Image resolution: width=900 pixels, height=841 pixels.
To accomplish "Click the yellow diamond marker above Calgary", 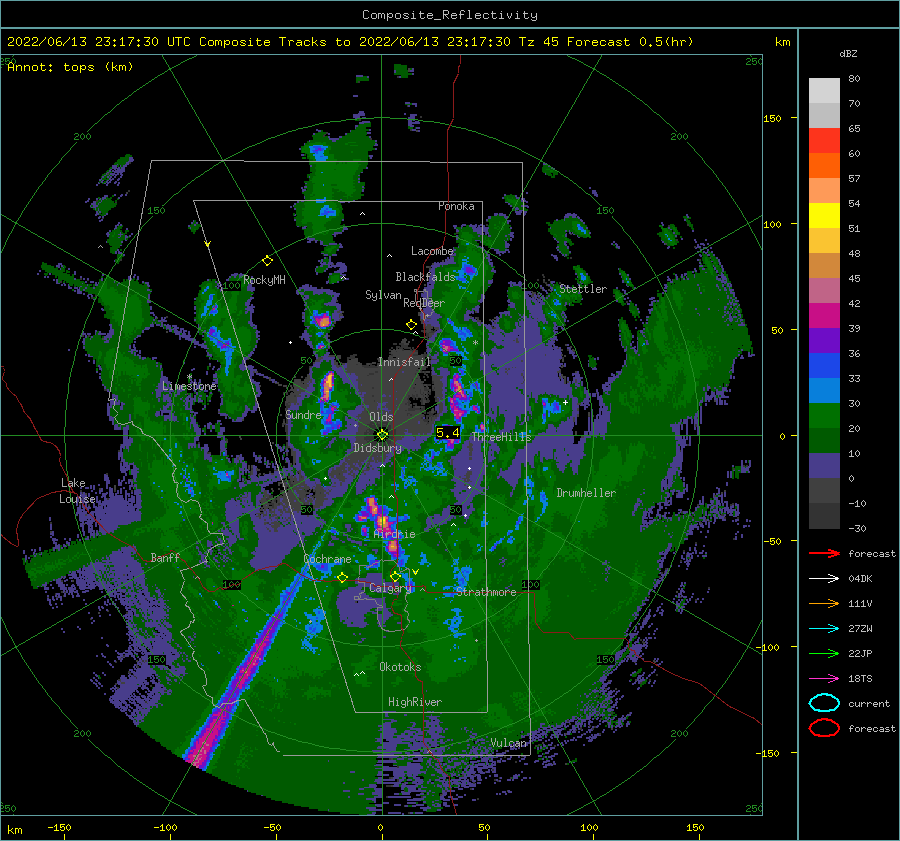I will pos(395,576).
